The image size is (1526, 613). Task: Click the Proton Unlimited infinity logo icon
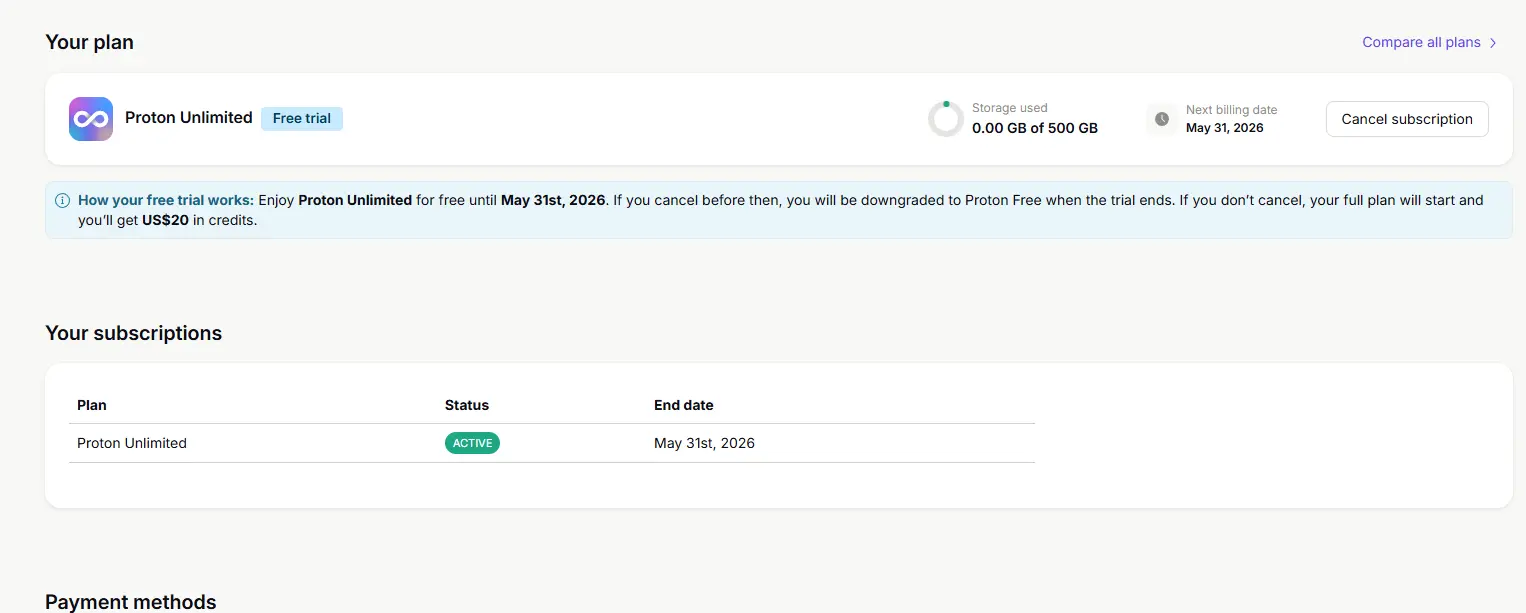point(91,119)
